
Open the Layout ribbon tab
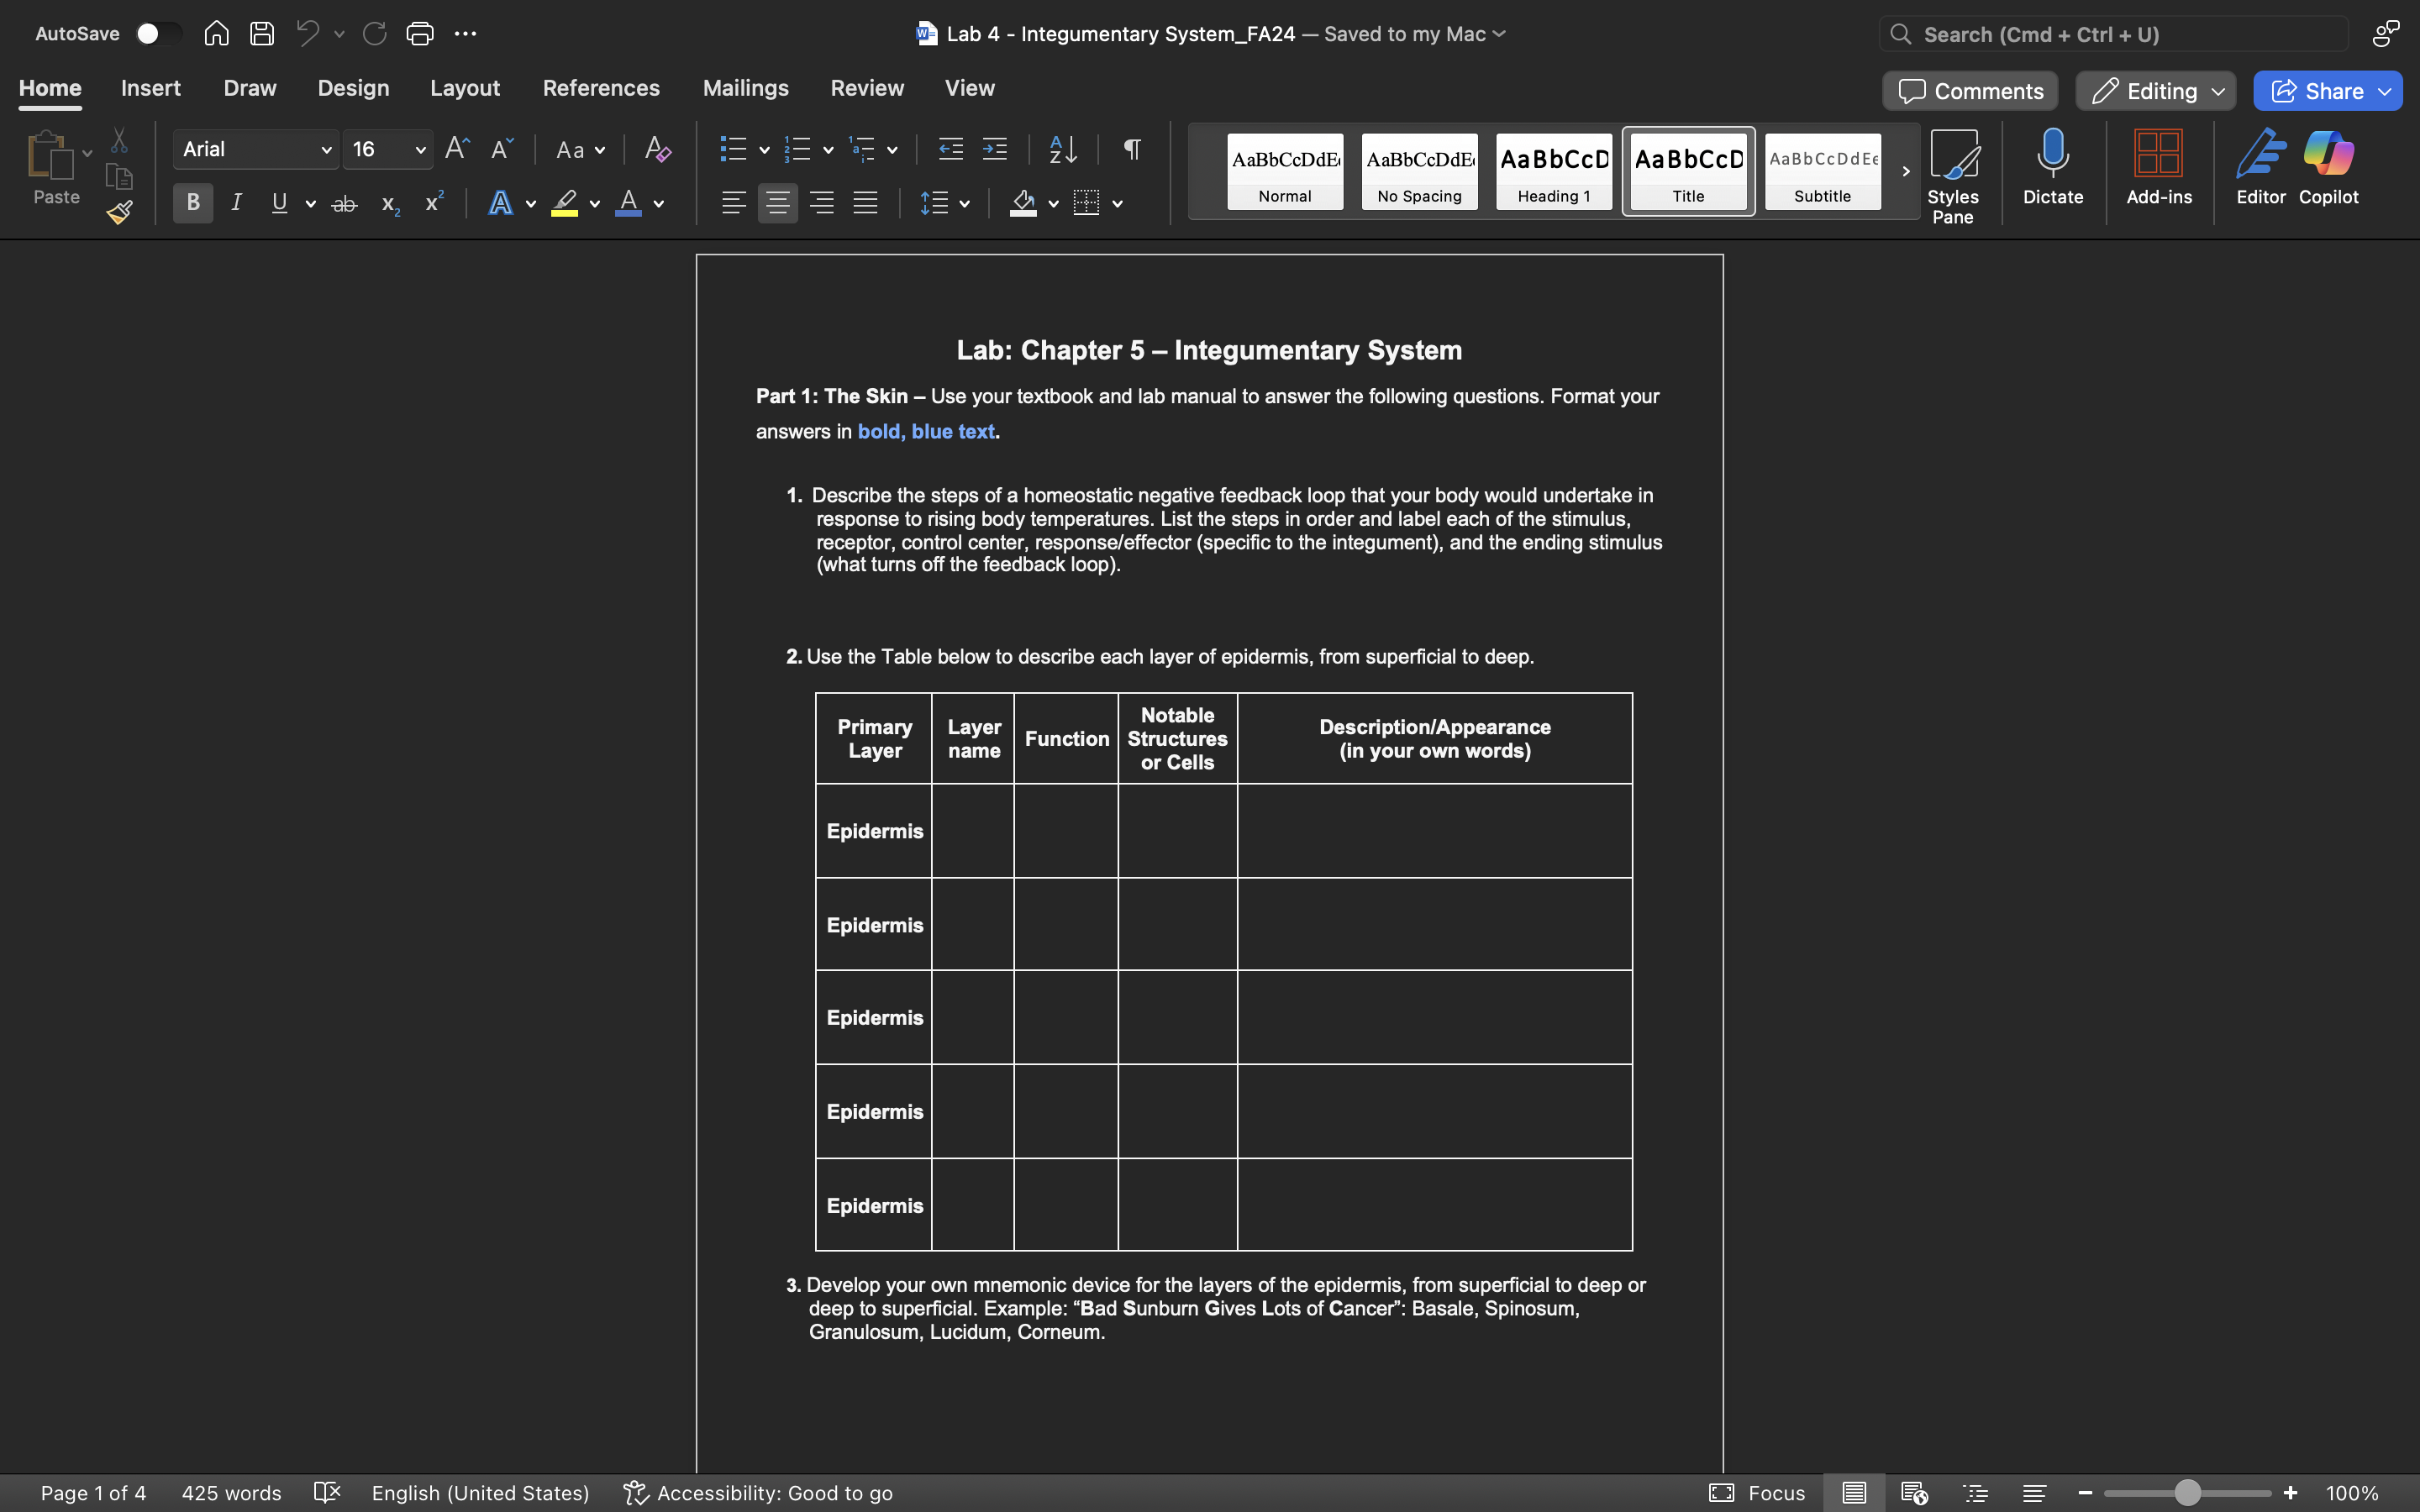tap(465, 88)
